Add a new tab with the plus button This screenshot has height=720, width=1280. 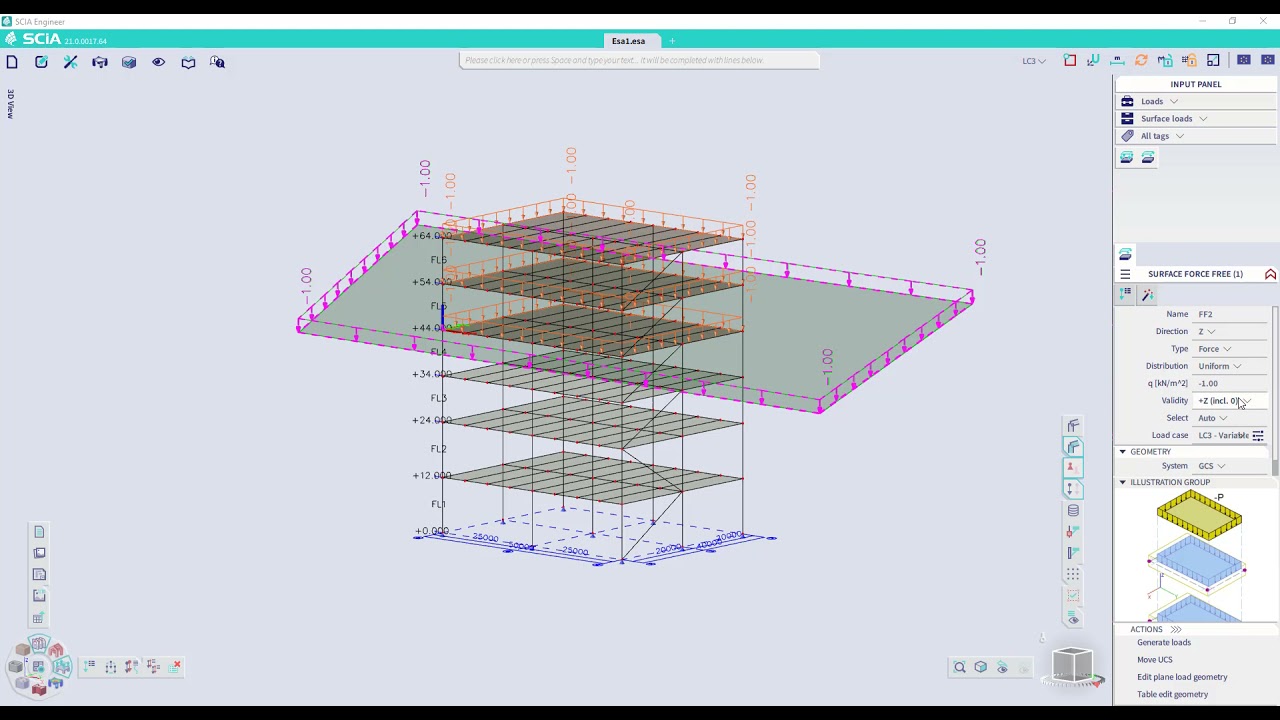[x=672, y=41]
